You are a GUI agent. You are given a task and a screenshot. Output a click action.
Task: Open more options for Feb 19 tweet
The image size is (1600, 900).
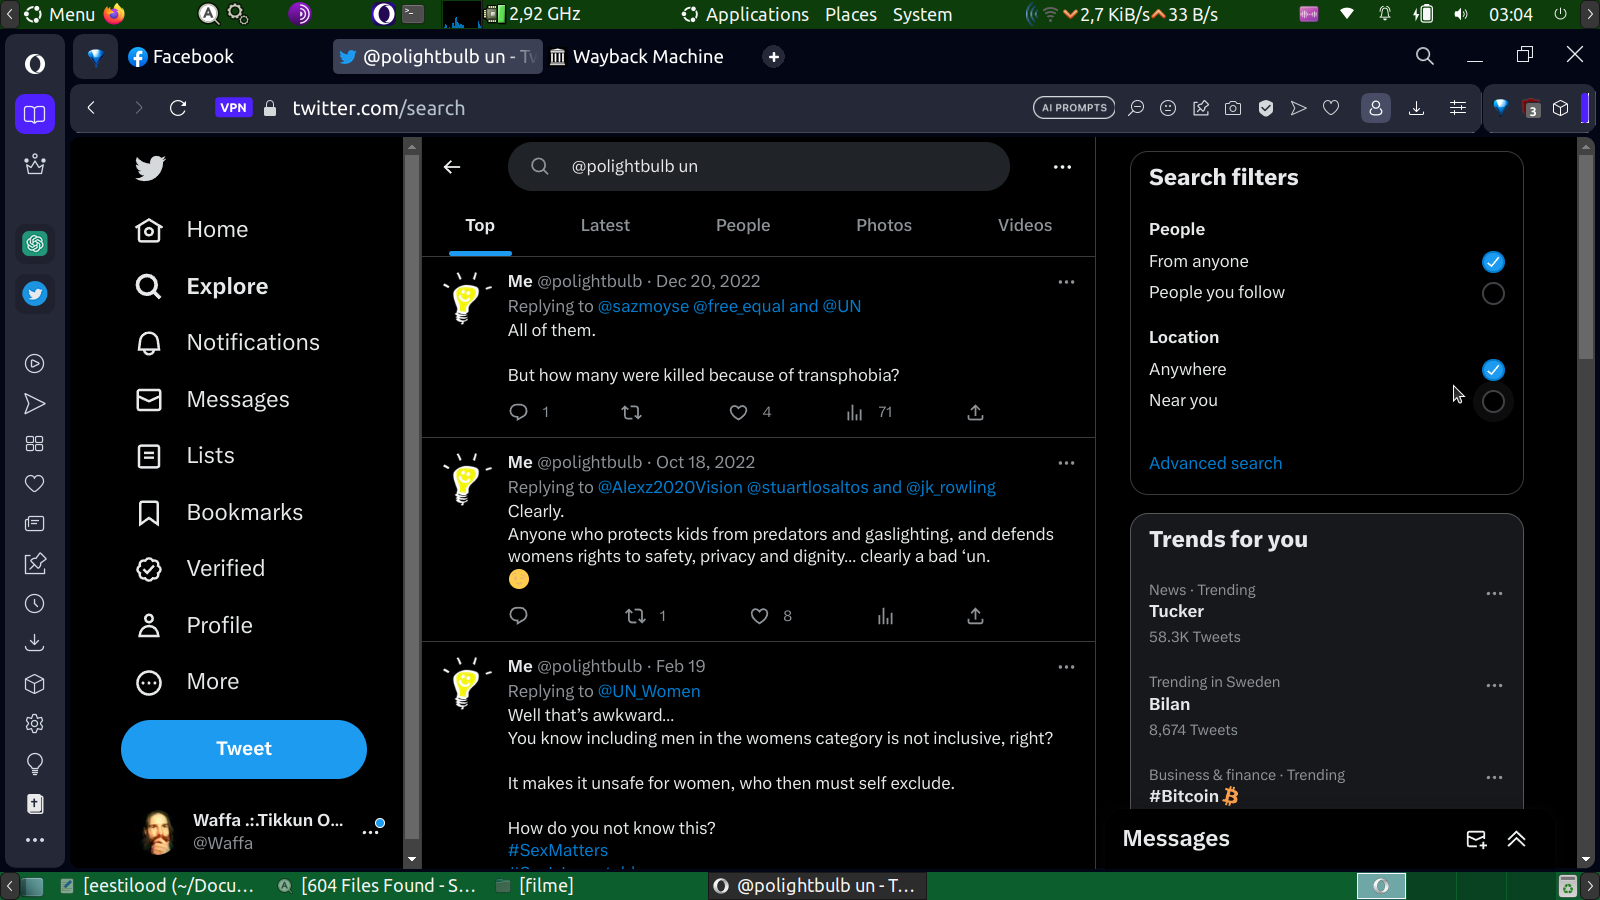pyautogui.click(x=1066, y=667)
